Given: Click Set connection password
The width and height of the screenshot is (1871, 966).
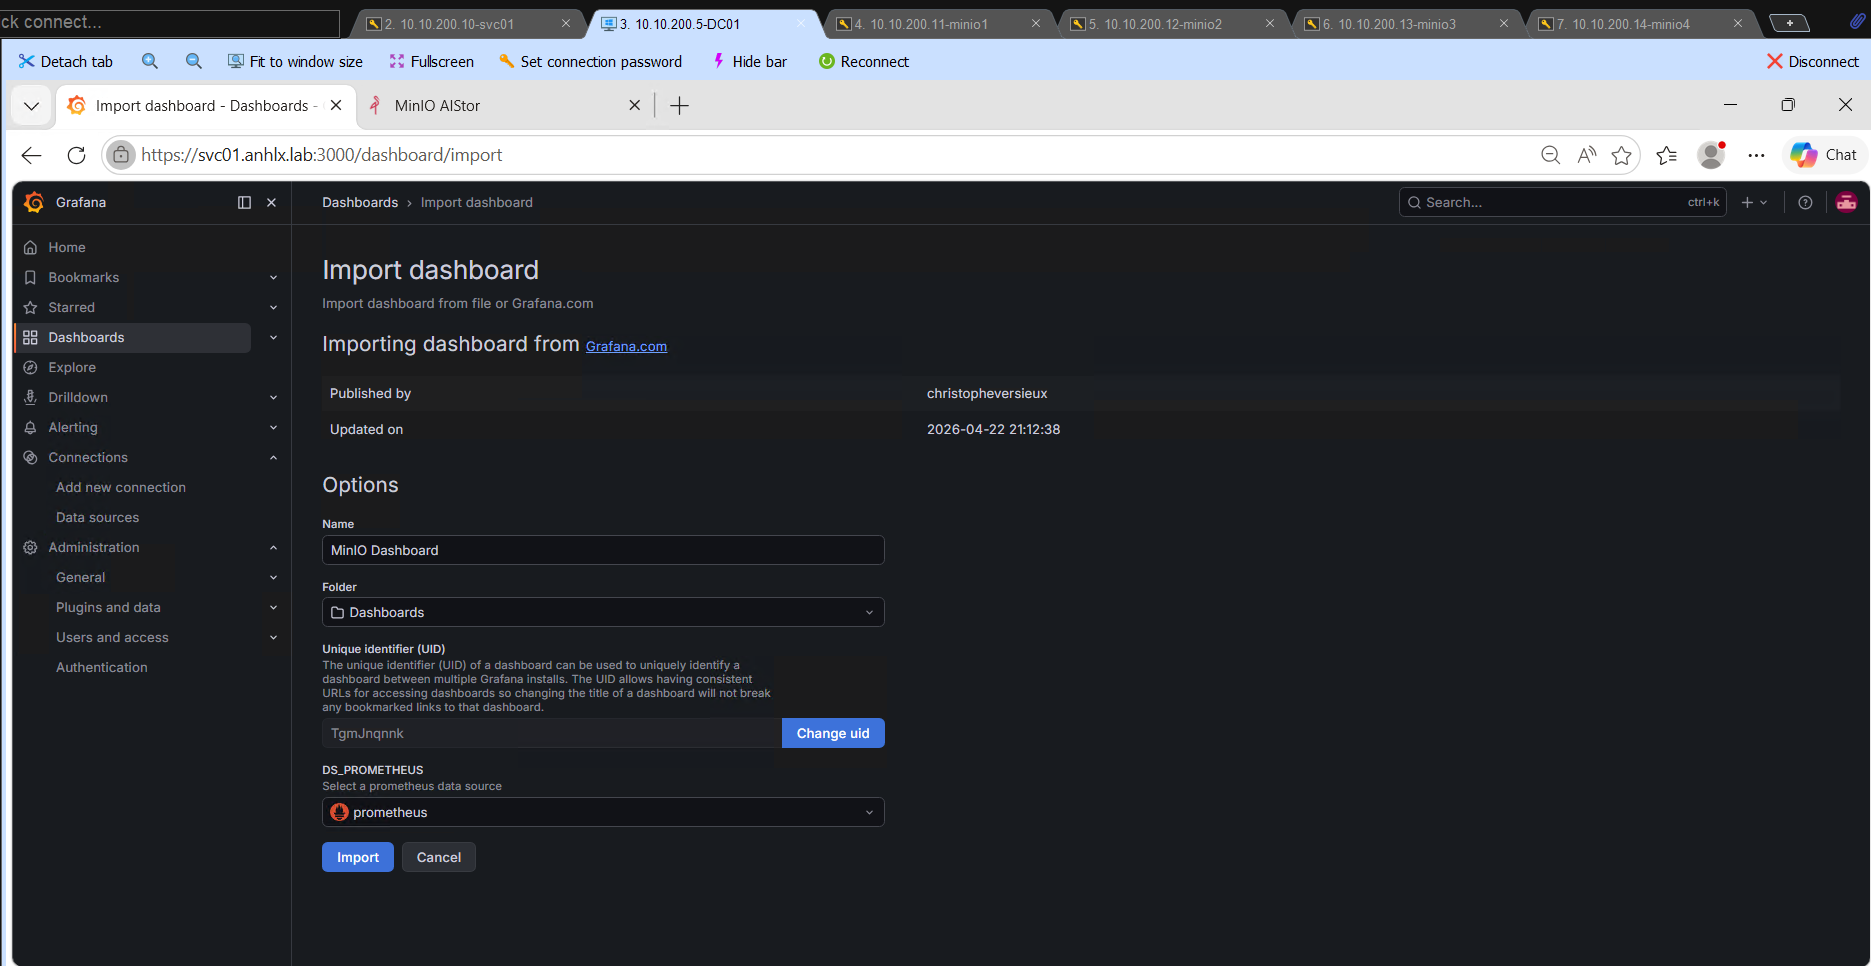Looking at the screenshot, I should (590, 61).
